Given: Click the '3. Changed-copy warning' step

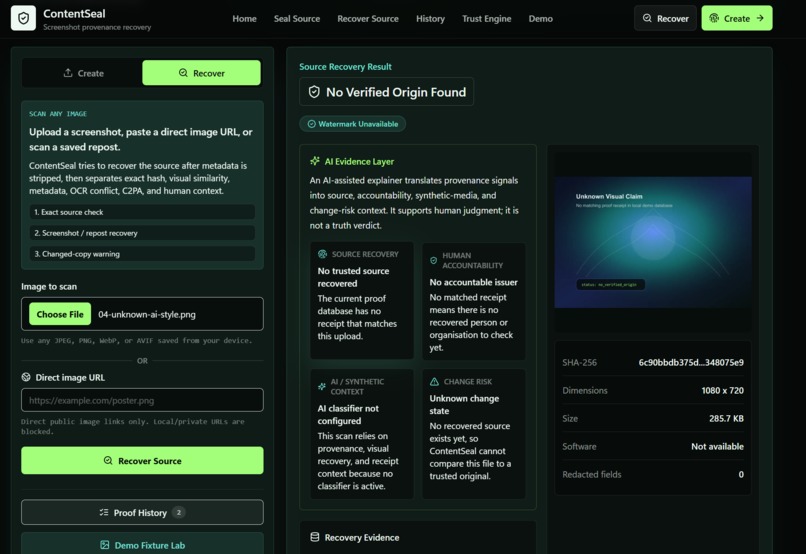Looking at the screenshot, I should 142,254.
